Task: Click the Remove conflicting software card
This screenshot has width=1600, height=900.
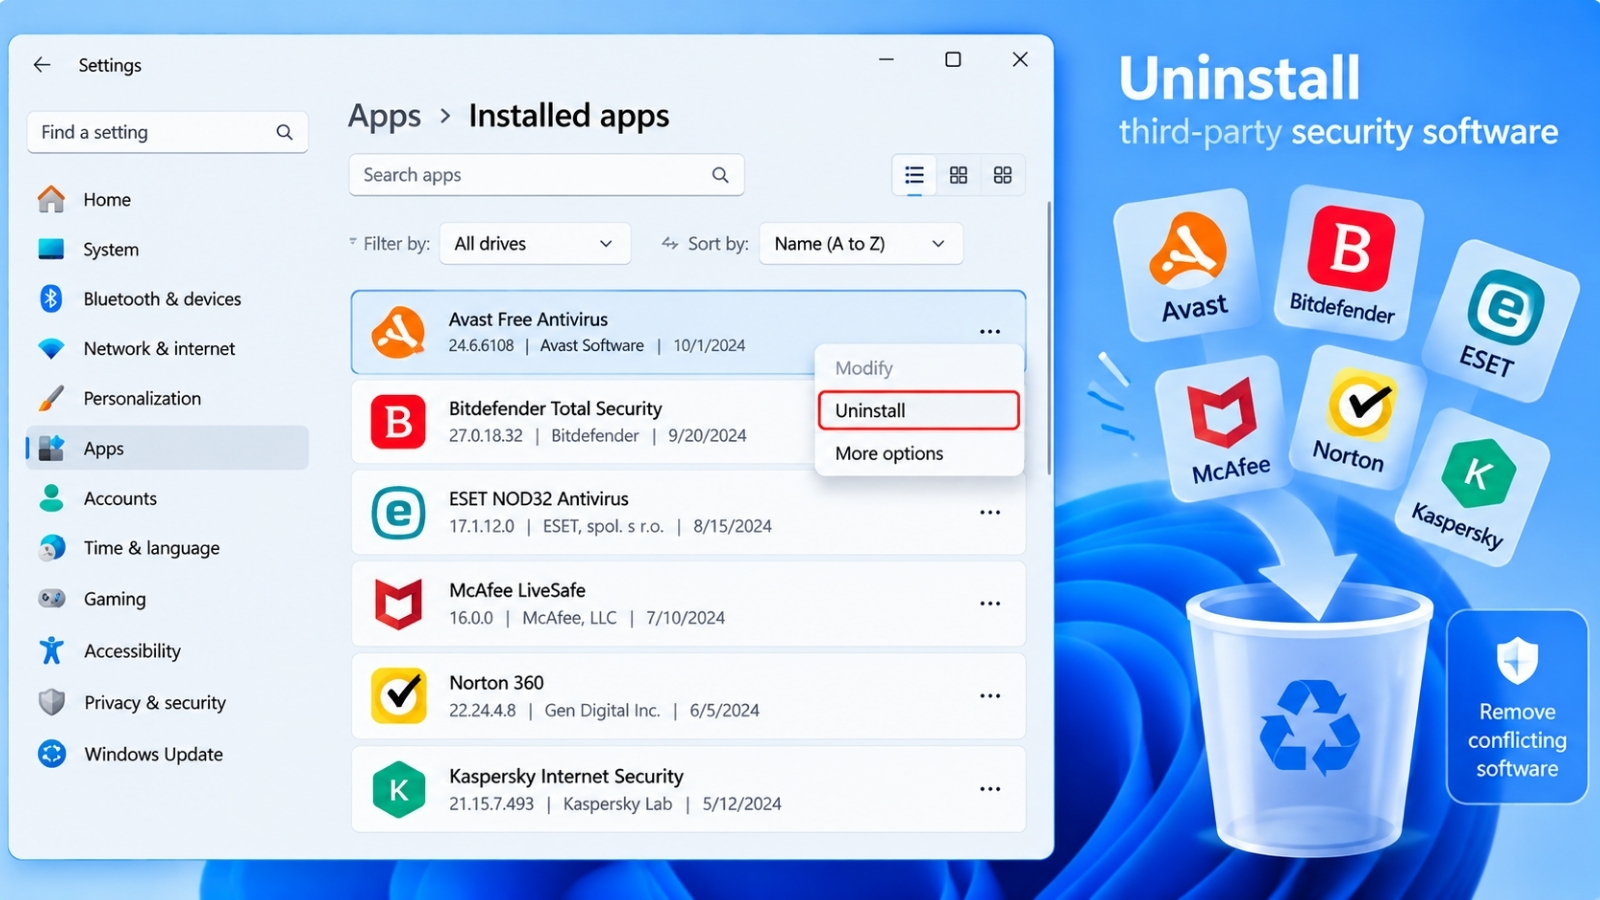Action: [1517, 707]
